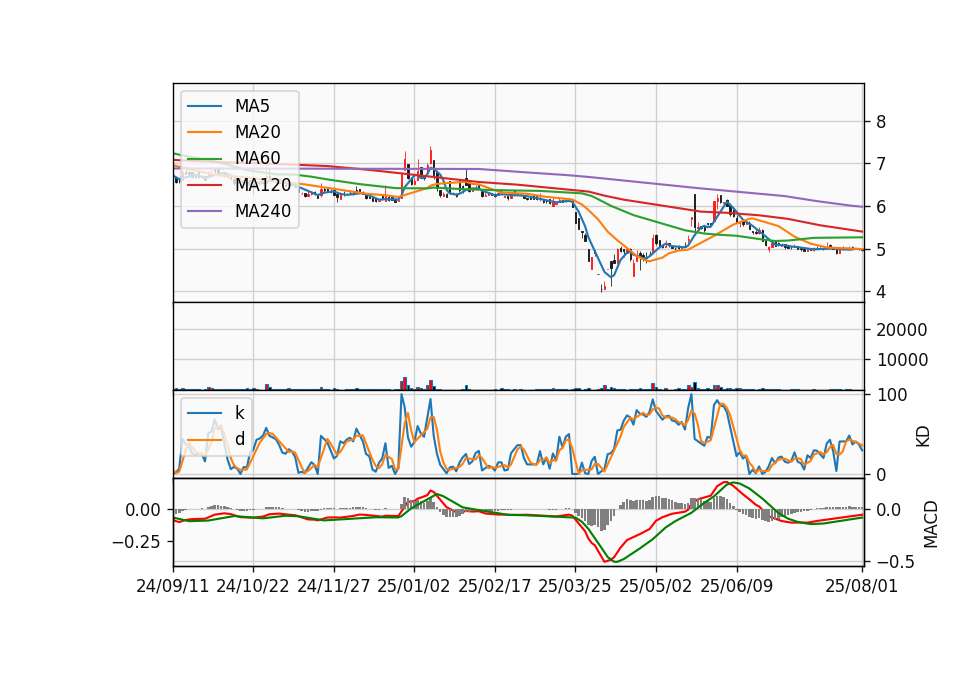
Task: Click the green MA60 legend line sample
Action: [204, 158]
